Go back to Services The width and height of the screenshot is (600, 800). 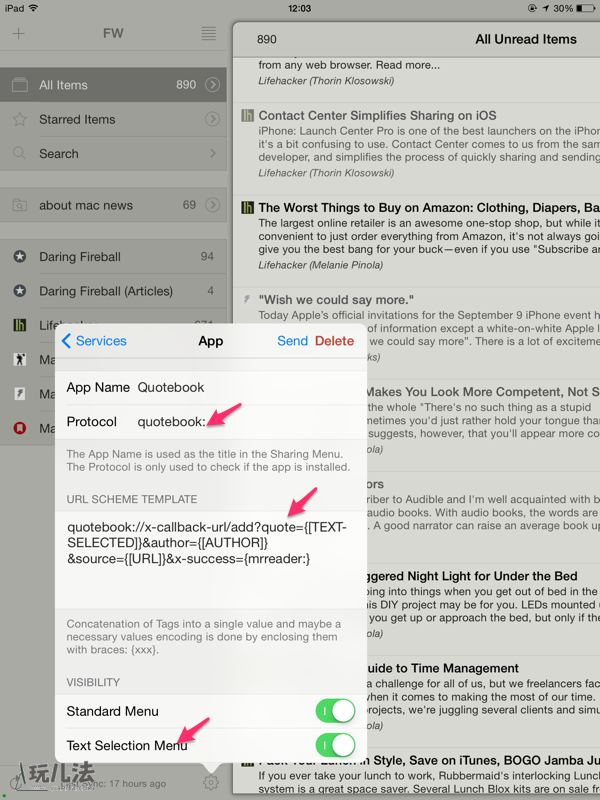point(94,341)
